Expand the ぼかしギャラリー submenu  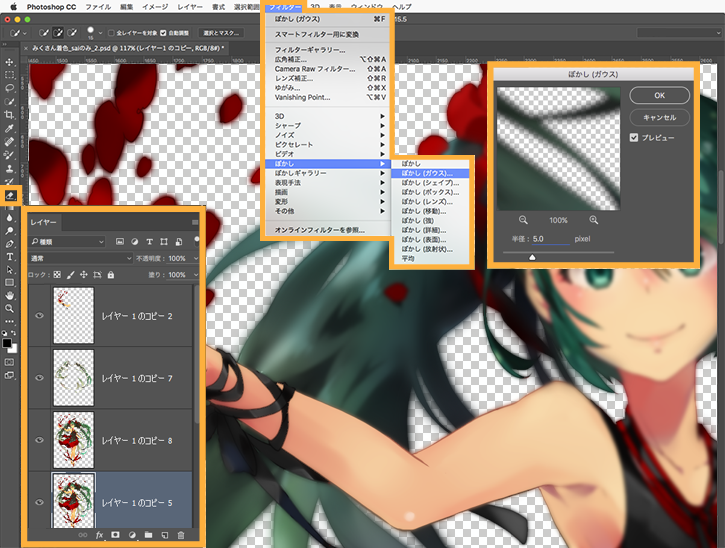coord(327,173)
